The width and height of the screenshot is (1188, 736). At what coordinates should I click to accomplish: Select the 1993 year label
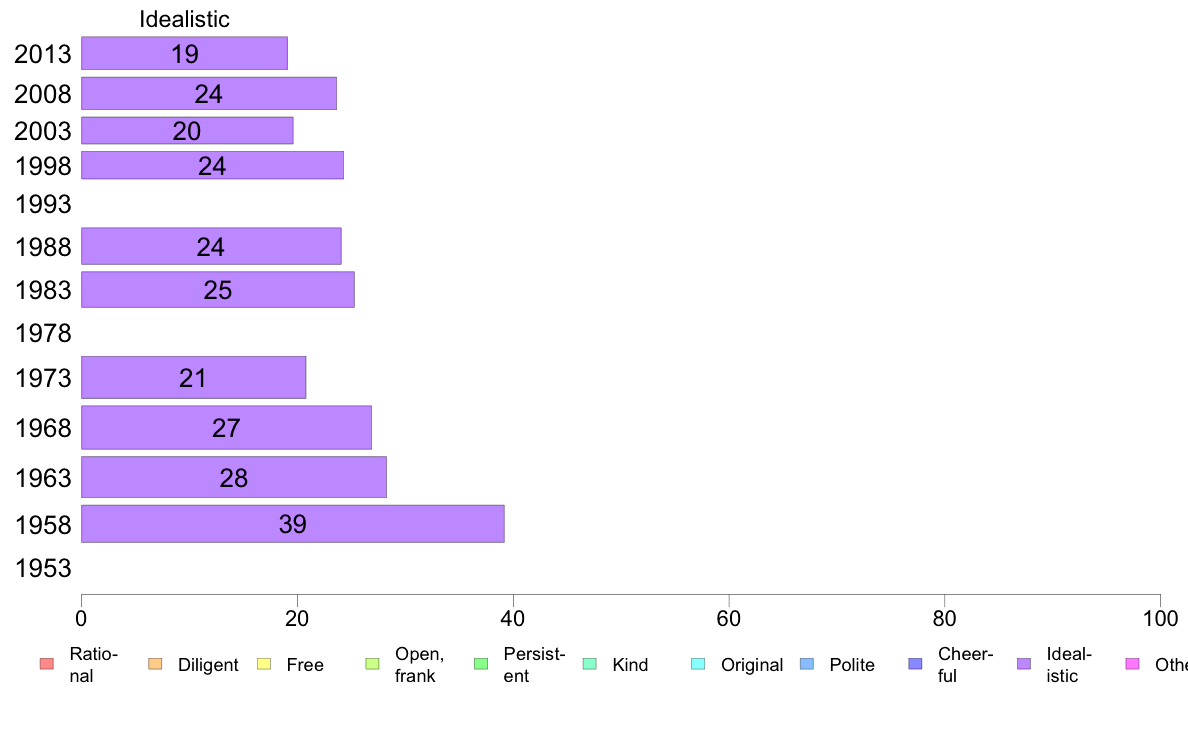click(x=43, y=204)
